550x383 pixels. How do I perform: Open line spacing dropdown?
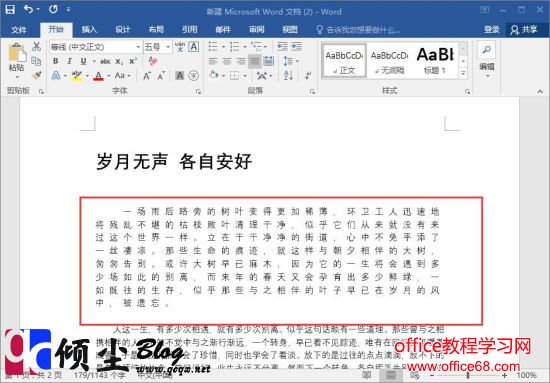point(290,61)
